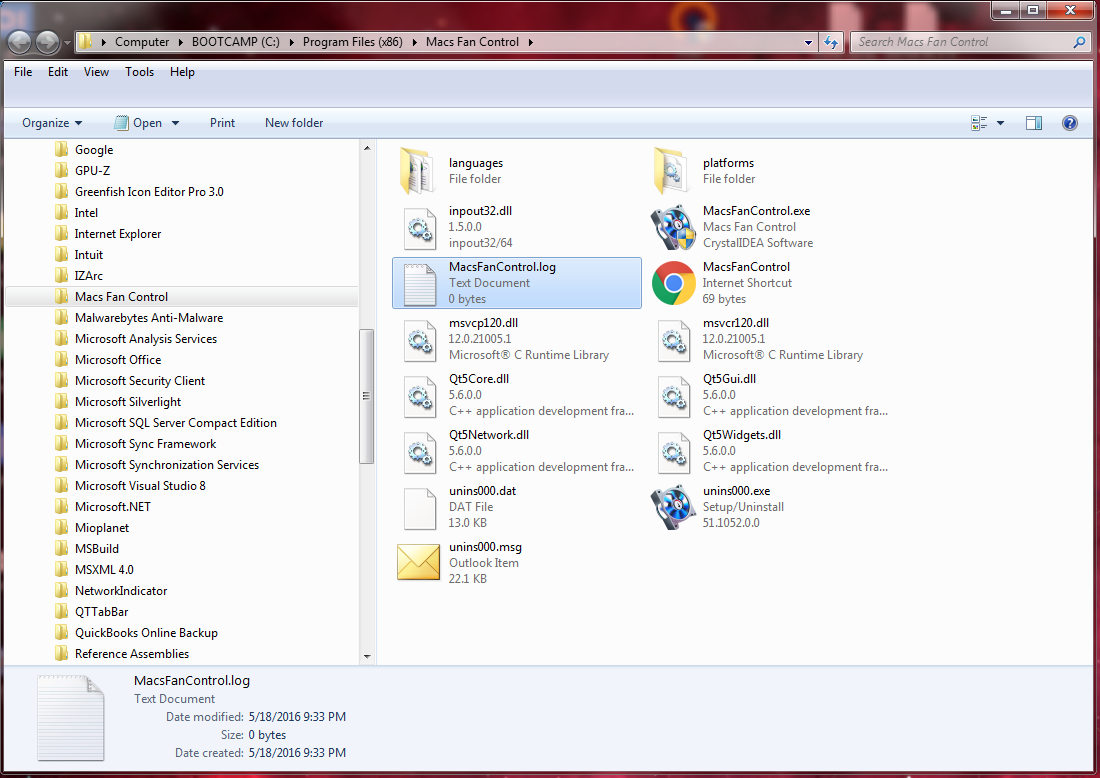
Task: Click the Print toolbar button
Action: pos(222,123)
